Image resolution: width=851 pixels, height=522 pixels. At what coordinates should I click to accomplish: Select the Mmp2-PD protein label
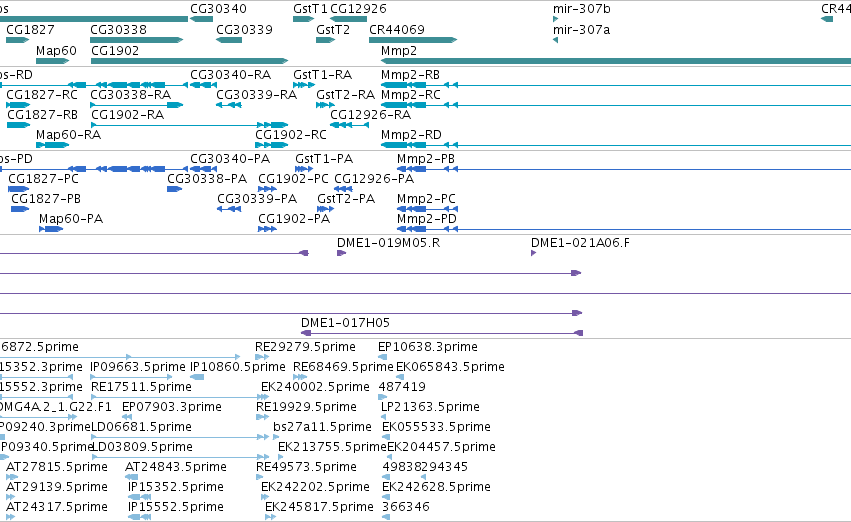pos(427,219)
